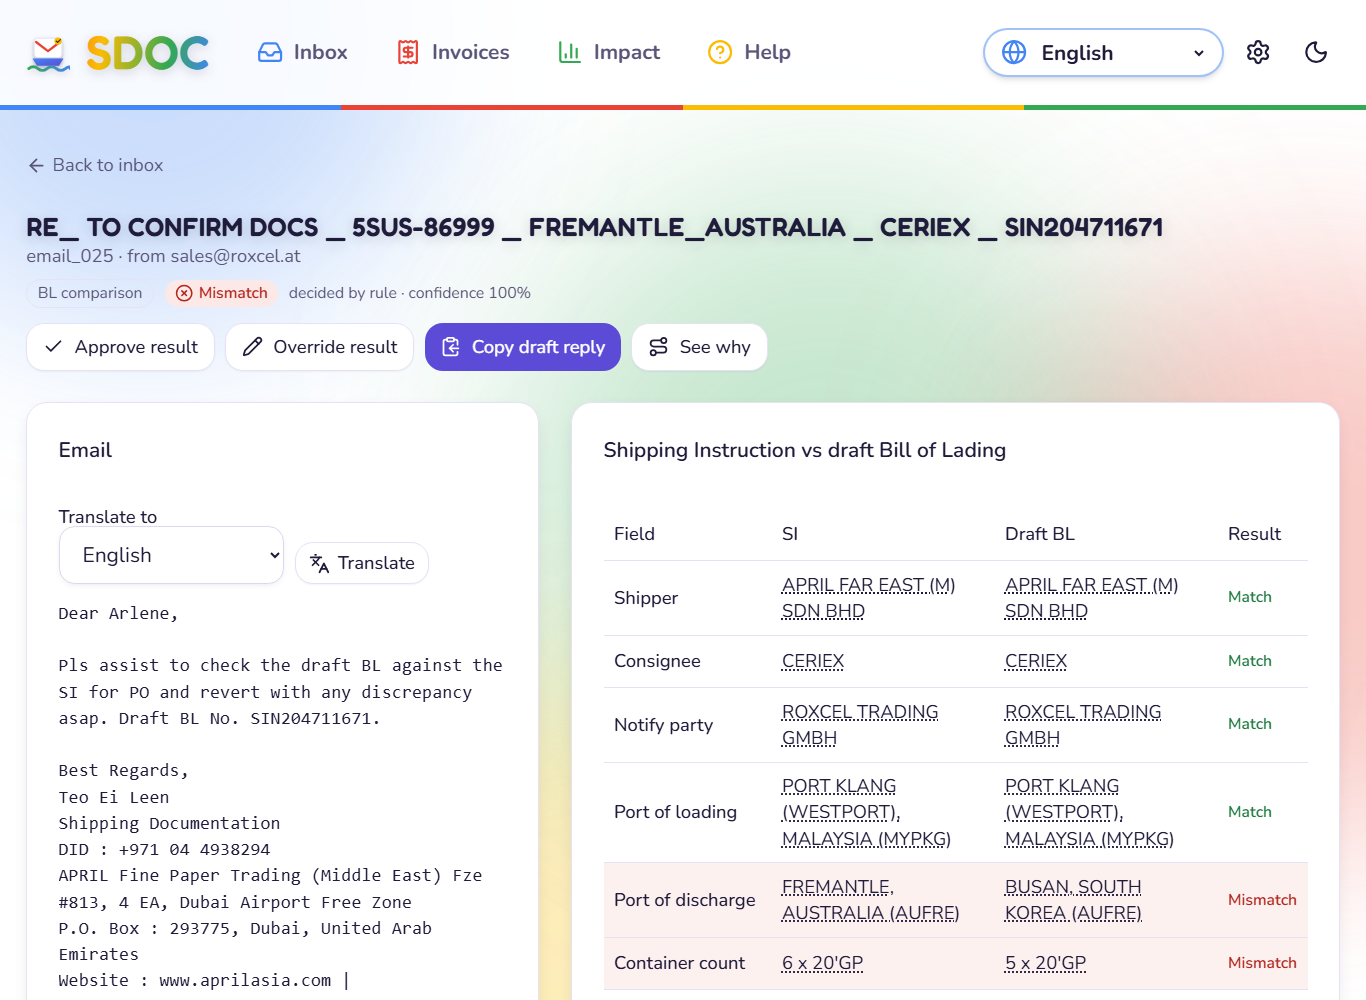
Task: Click SI value CERIEX for Consignee
Action: coord(813,661)
